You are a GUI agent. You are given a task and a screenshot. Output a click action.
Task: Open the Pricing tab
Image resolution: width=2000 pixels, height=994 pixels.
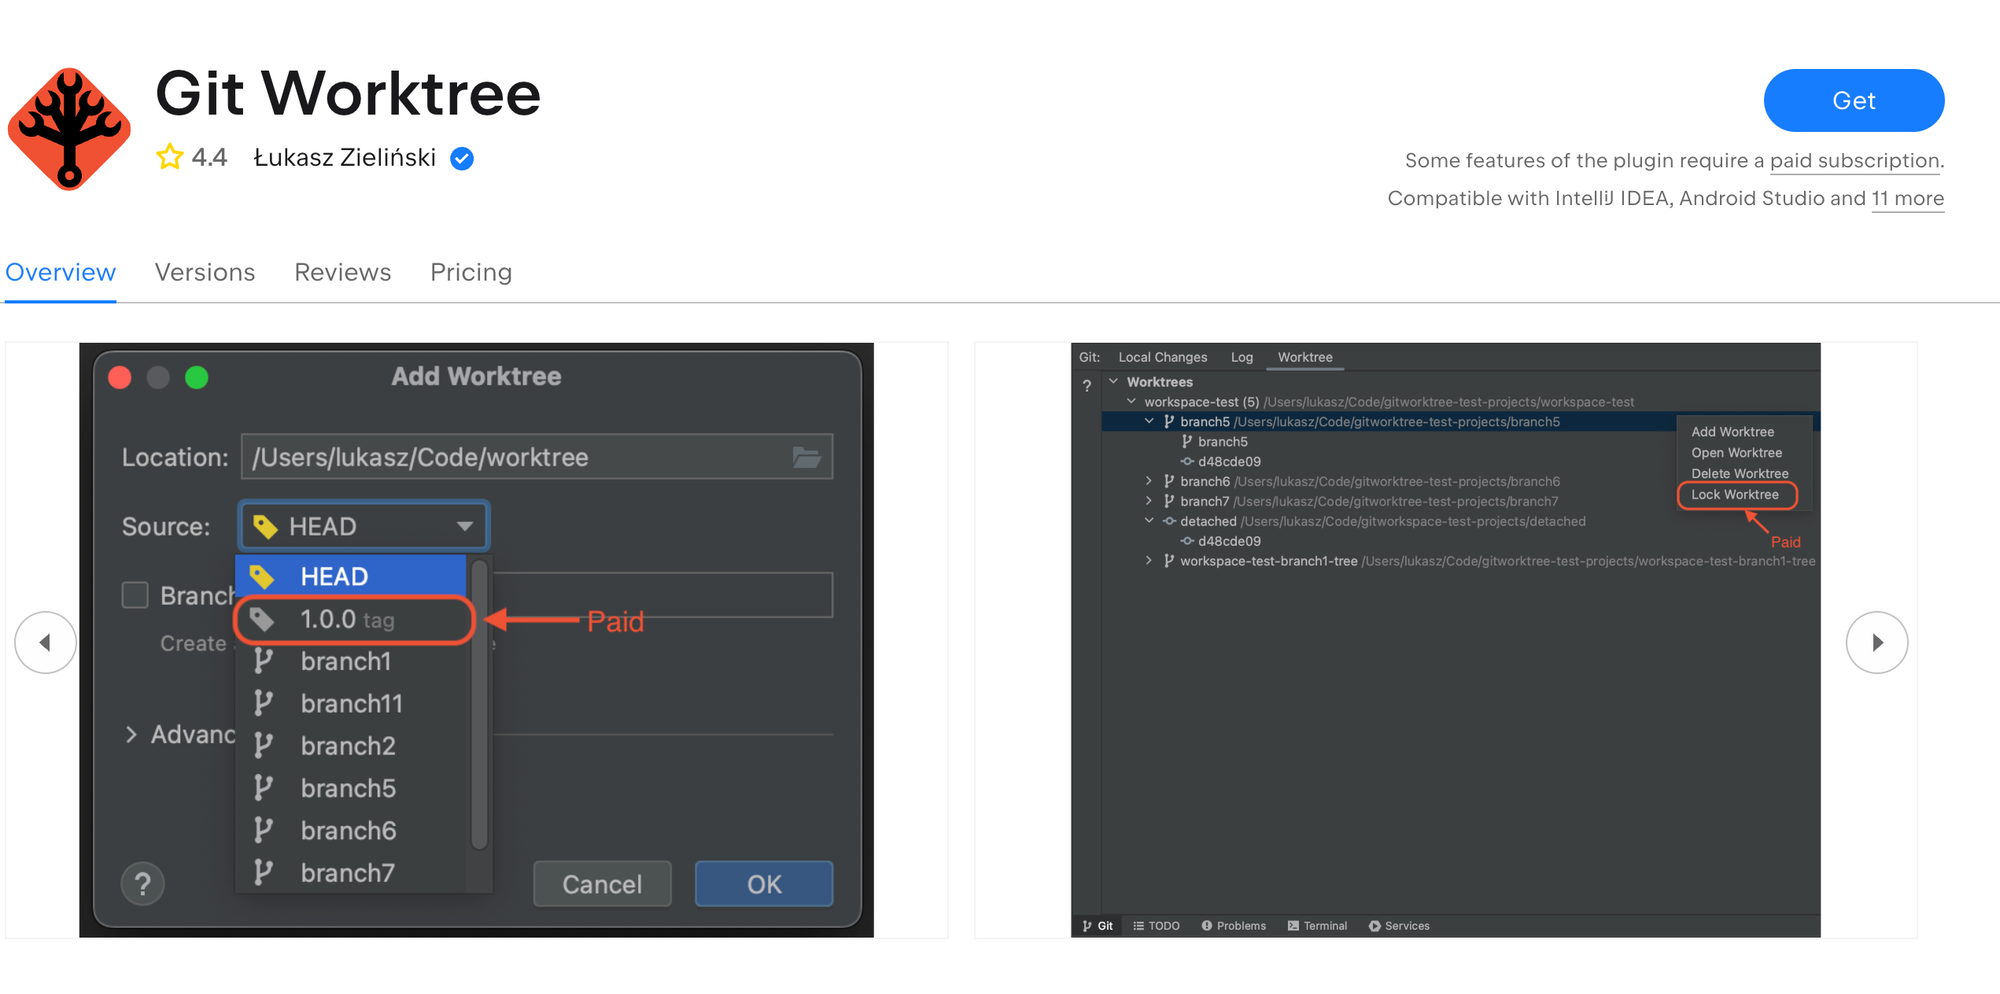click(471, 273)
